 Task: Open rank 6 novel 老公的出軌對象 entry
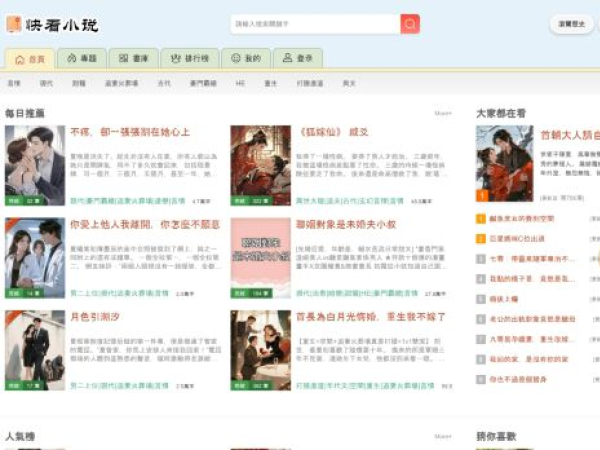click(532, 319)
